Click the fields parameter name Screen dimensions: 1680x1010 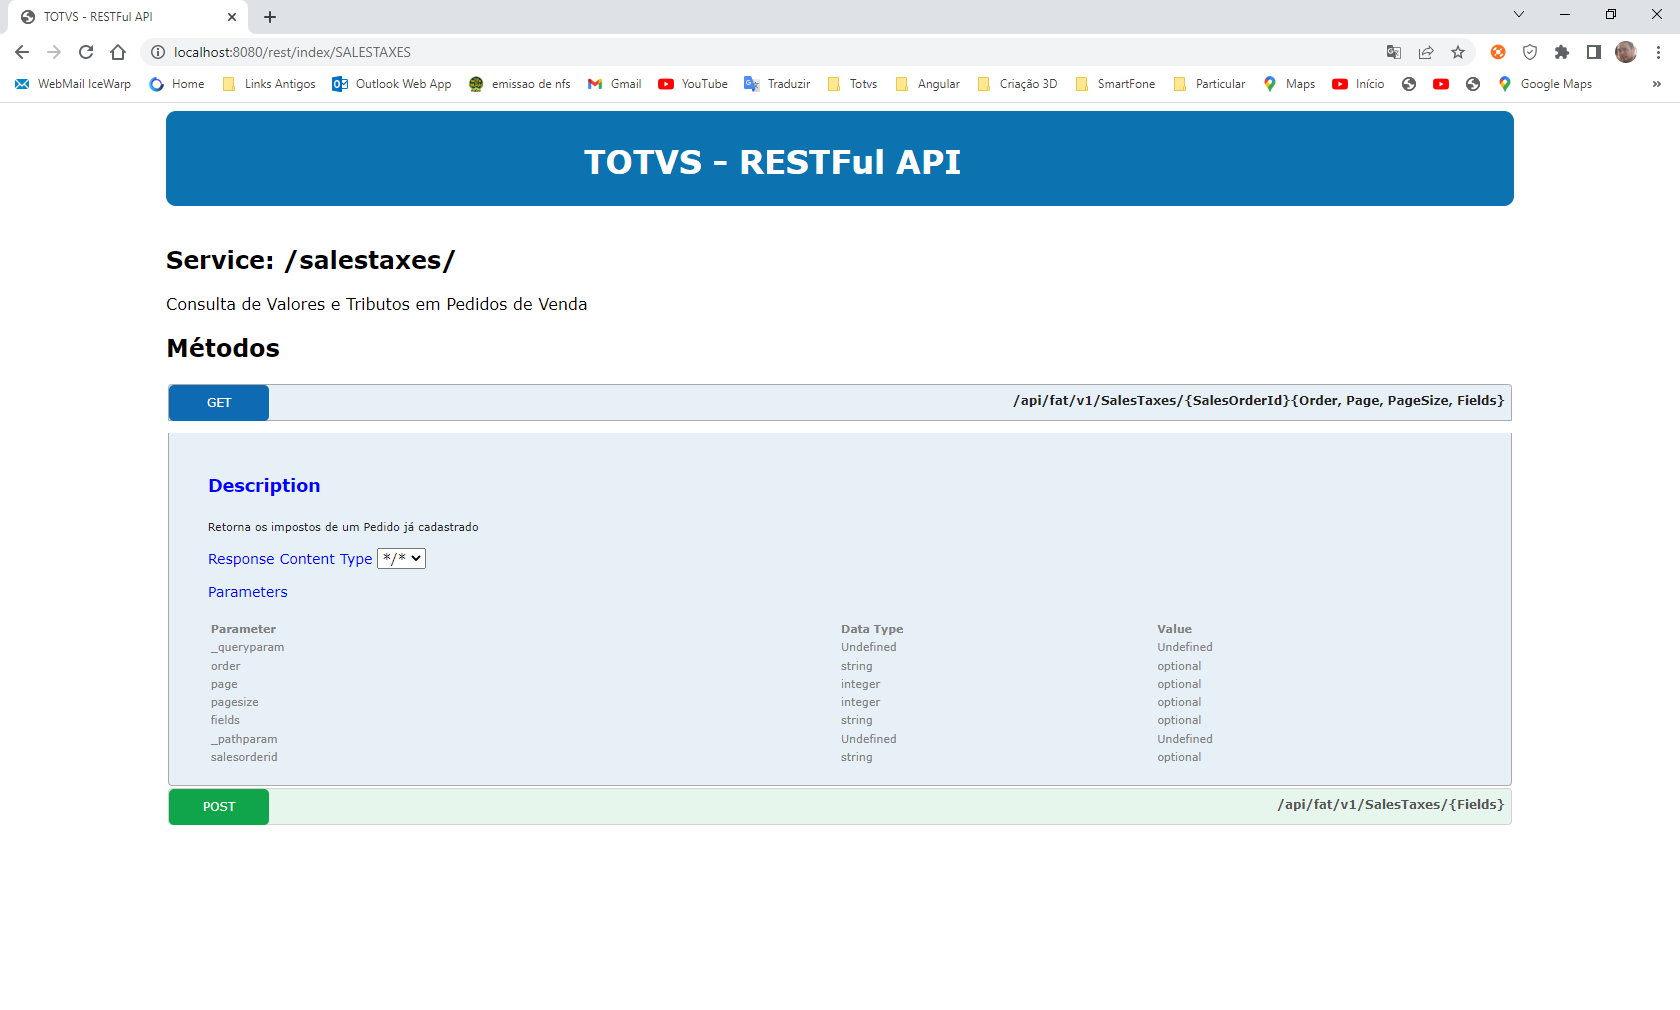225,720
